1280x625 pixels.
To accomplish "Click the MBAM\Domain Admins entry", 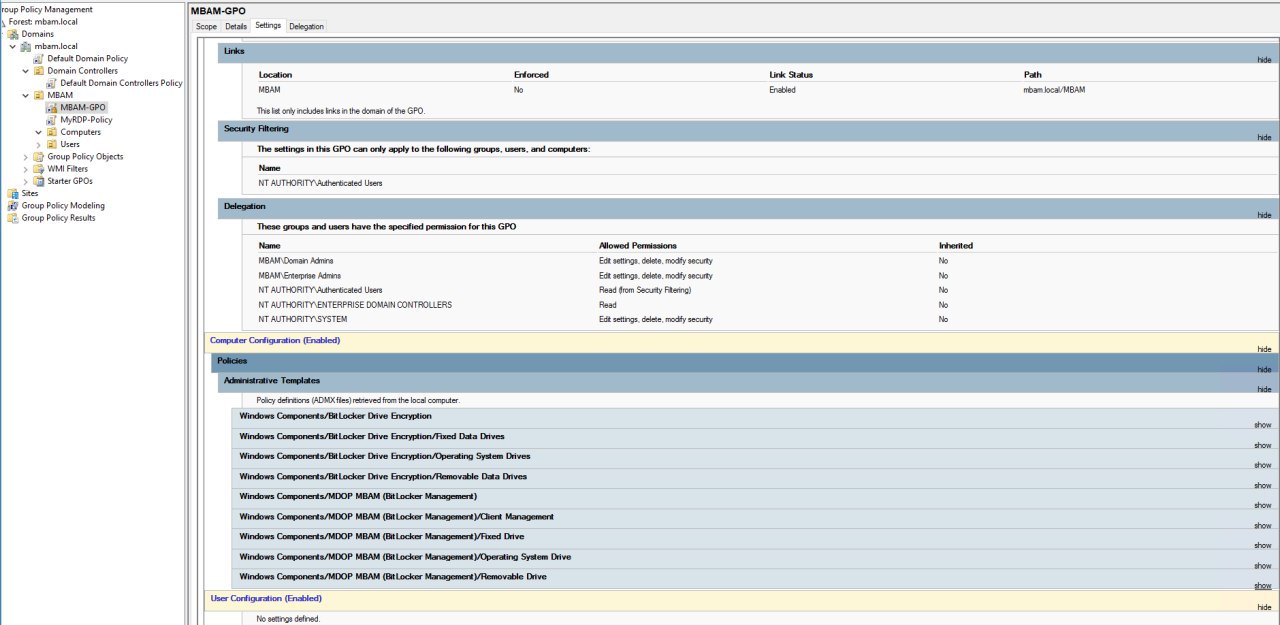I will [296, 260].
